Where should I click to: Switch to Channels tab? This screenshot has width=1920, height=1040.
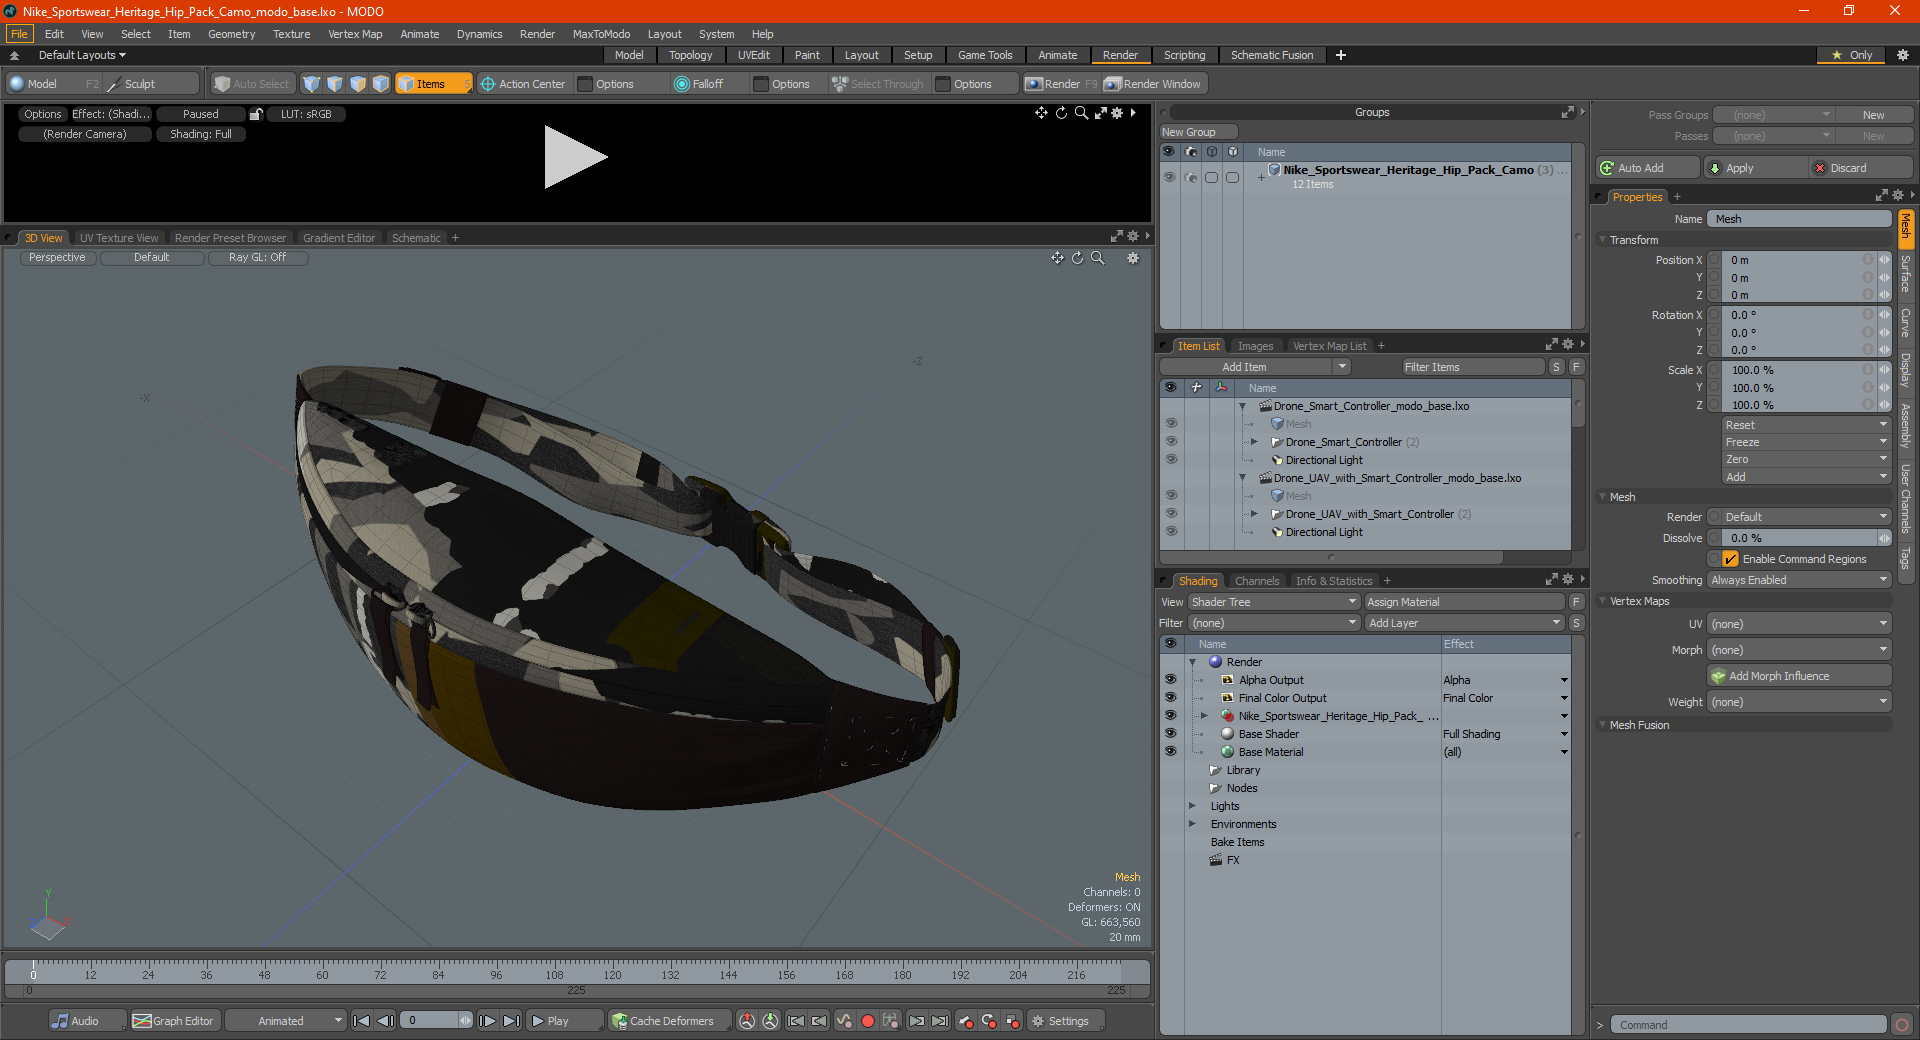click(x=1256, y=581)
